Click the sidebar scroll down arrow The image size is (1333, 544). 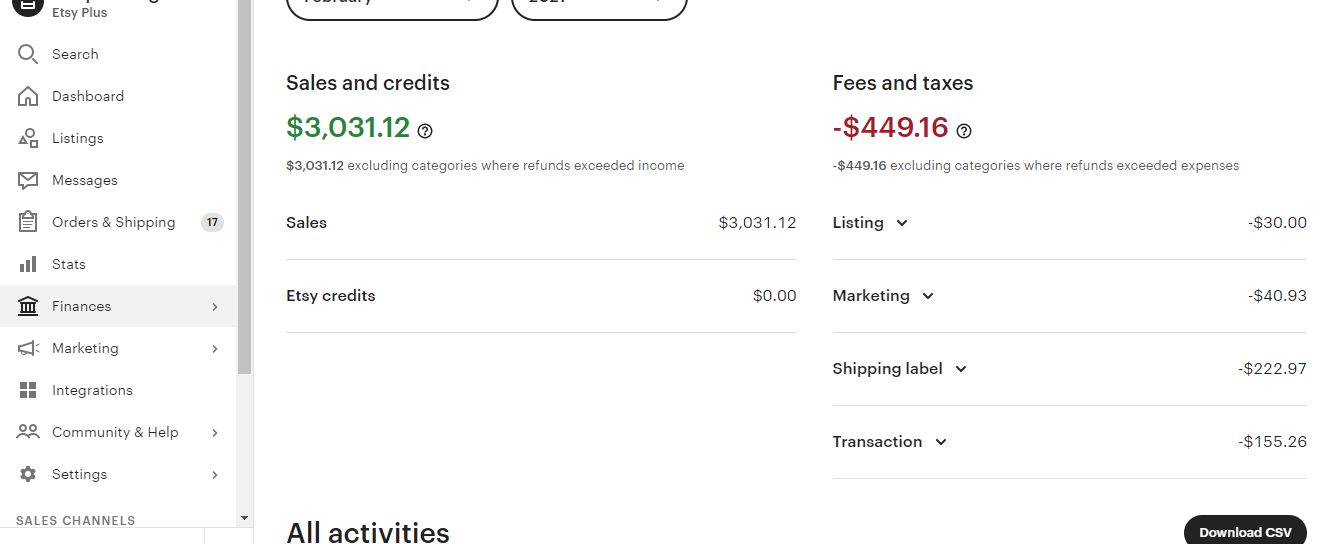[245, 518]
